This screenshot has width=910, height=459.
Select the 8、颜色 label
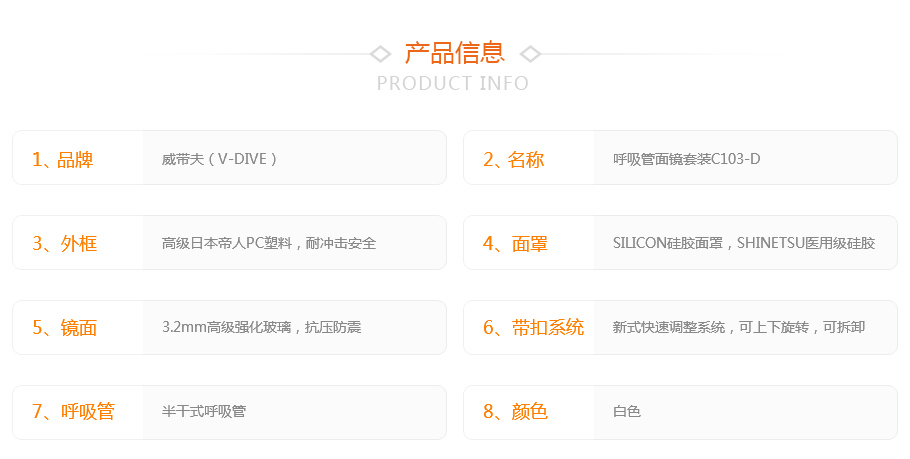[x=515, y=411]
